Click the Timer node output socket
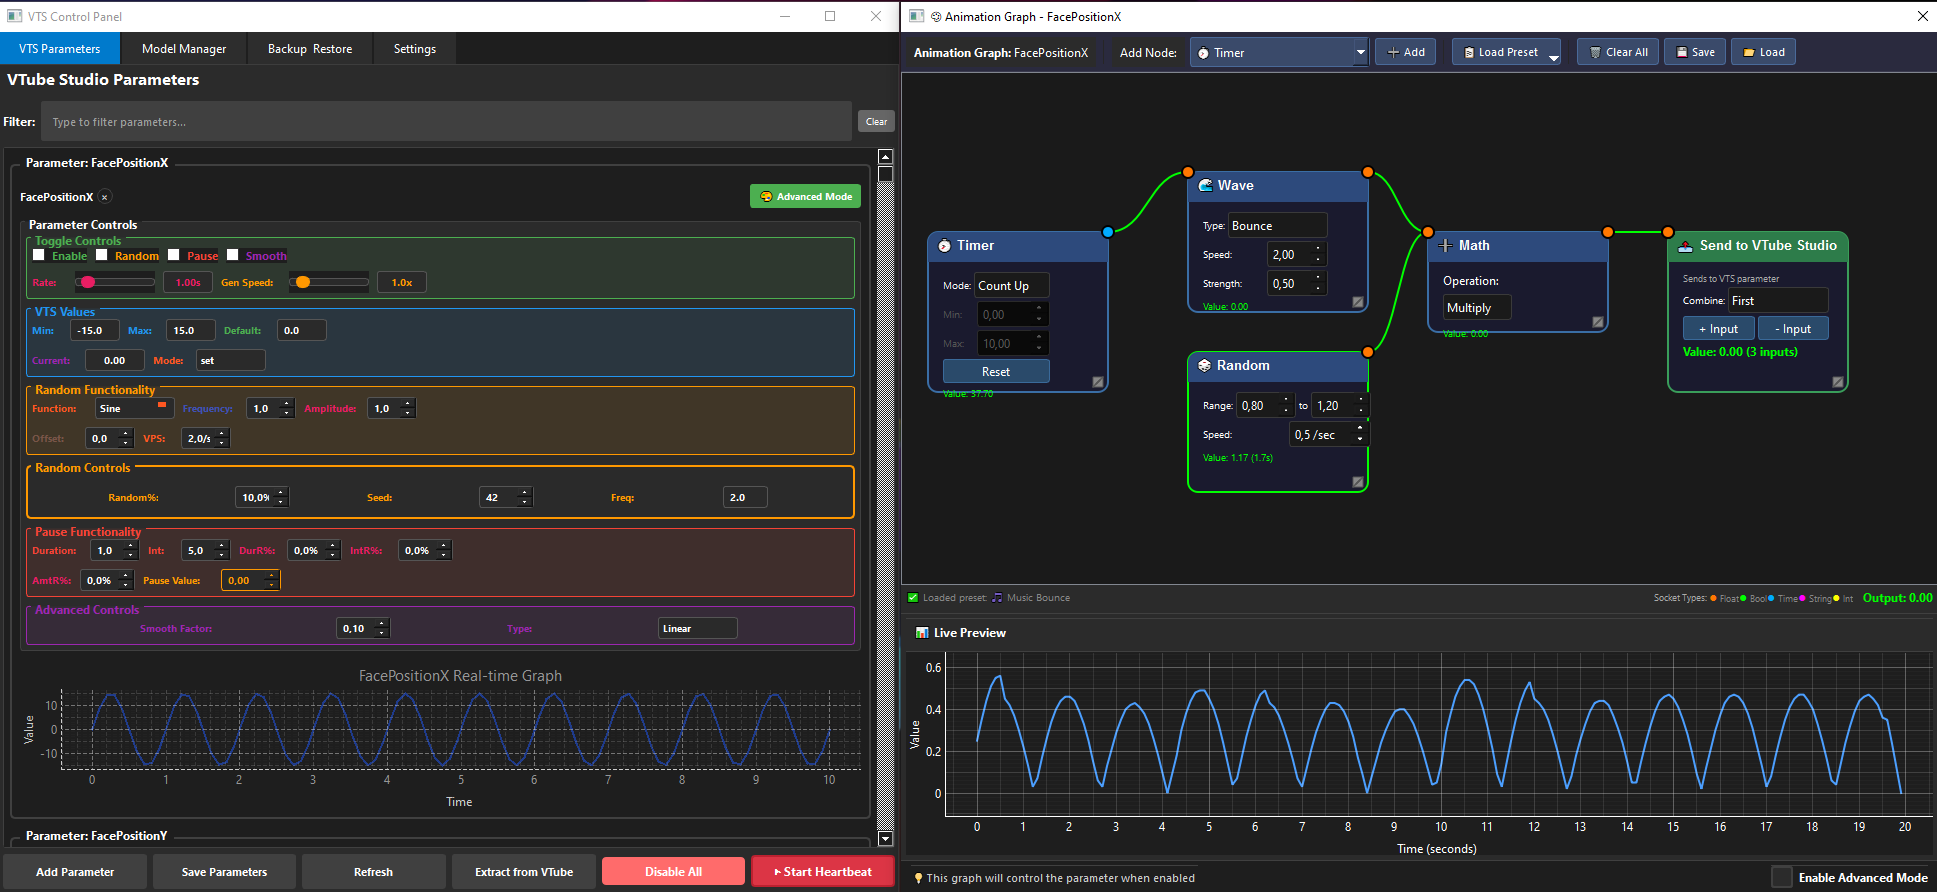 [x=1108, y=232]
